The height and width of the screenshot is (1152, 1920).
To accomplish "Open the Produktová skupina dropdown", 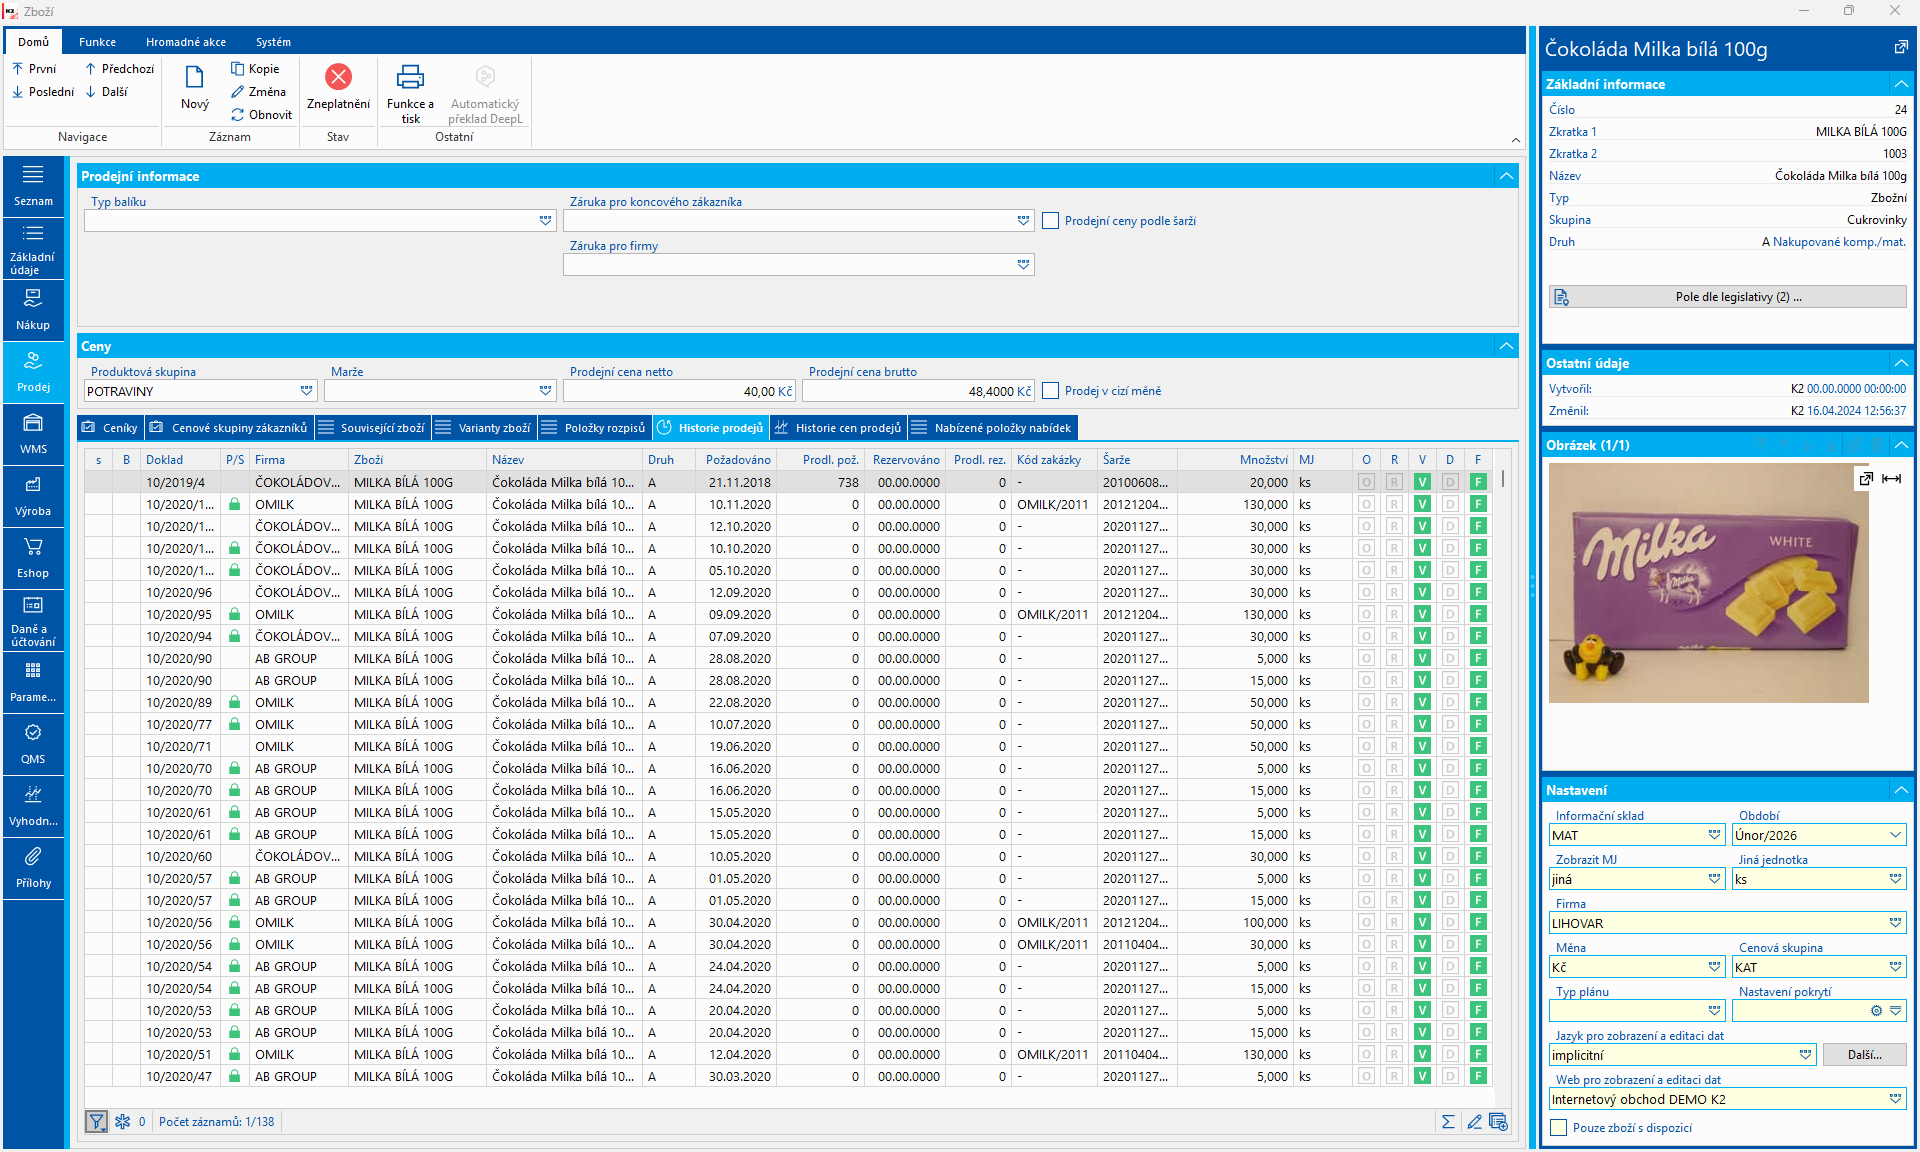I will 306,391.
